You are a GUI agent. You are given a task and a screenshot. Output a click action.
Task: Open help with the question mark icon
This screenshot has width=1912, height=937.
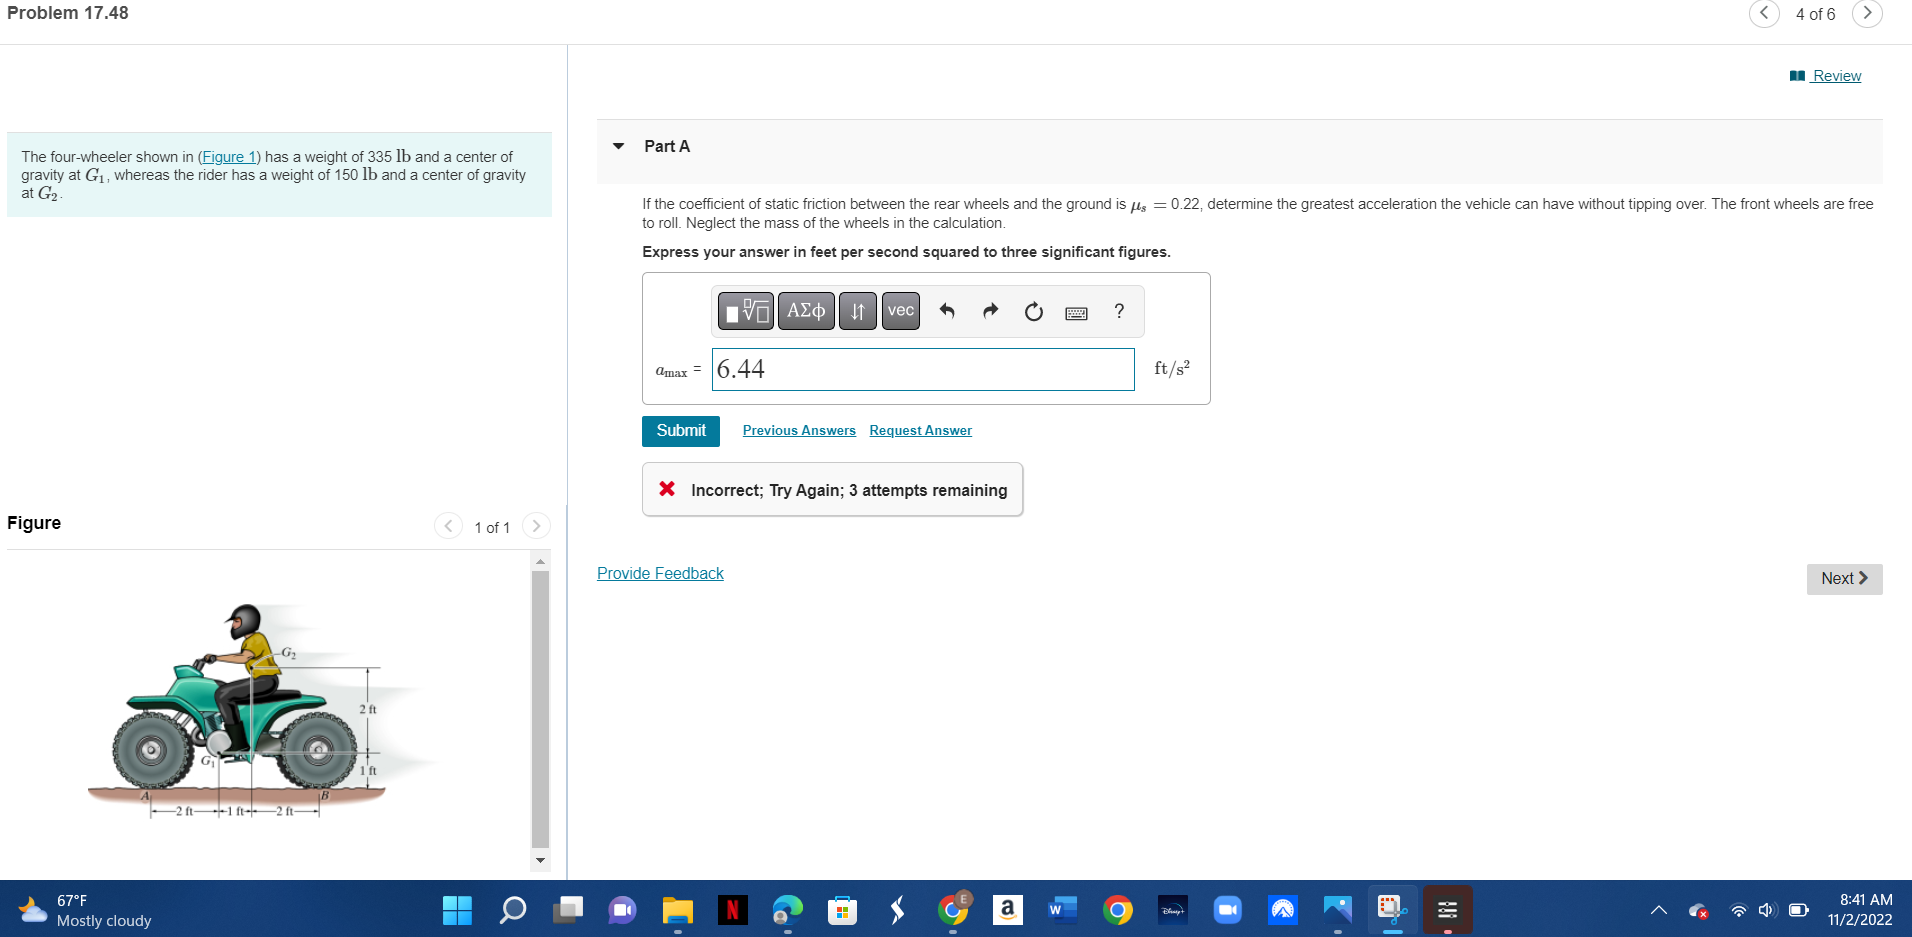click(x=1118, y=311)
